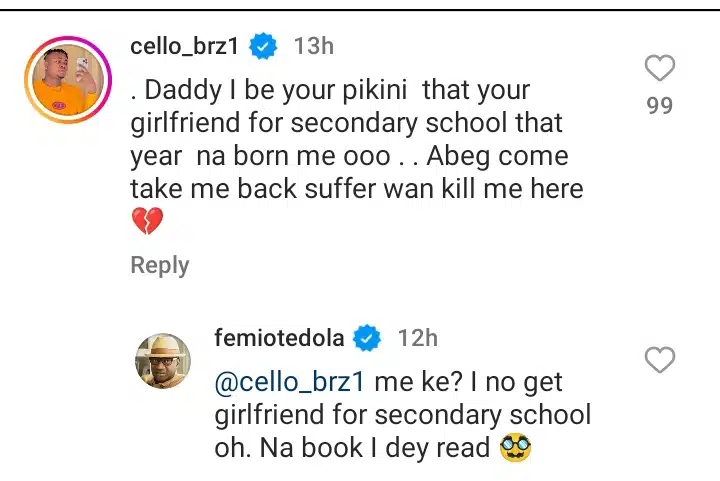Click the verified badge beside cello_brz1
The image size is (720, 481).
coord(264,45)
